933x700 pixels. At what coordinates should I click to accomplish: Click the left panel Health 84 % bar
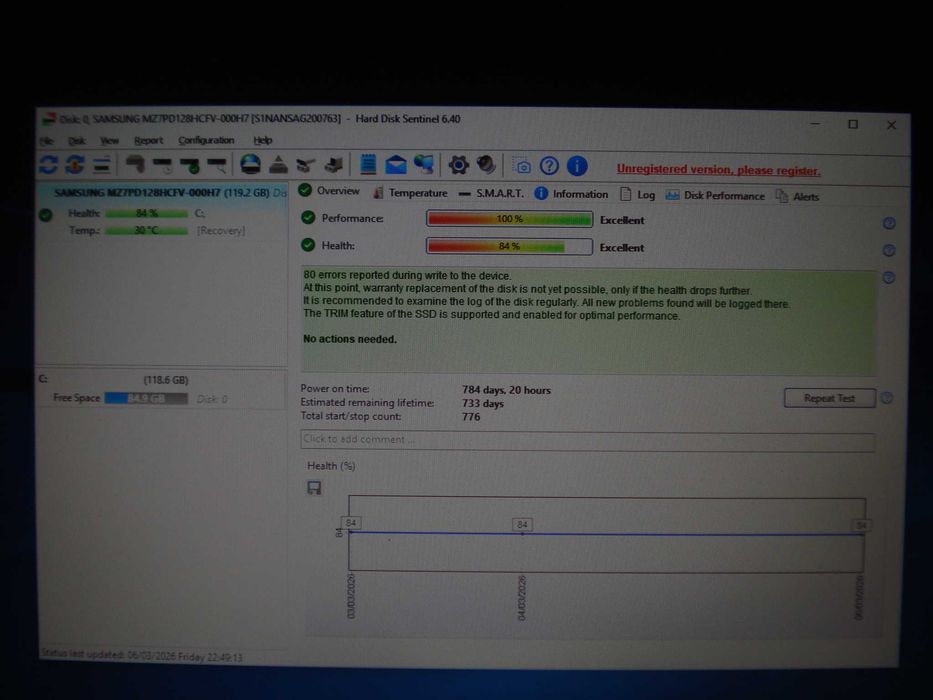click(146, 213)
